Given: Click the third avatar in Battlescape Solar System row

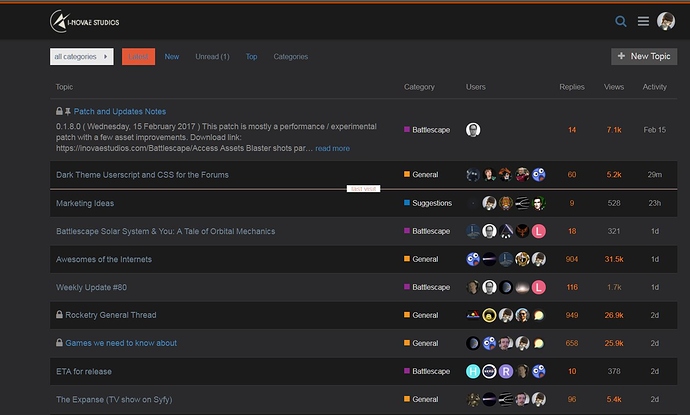Looking at the screenshot, I should [x=506, y=231].
